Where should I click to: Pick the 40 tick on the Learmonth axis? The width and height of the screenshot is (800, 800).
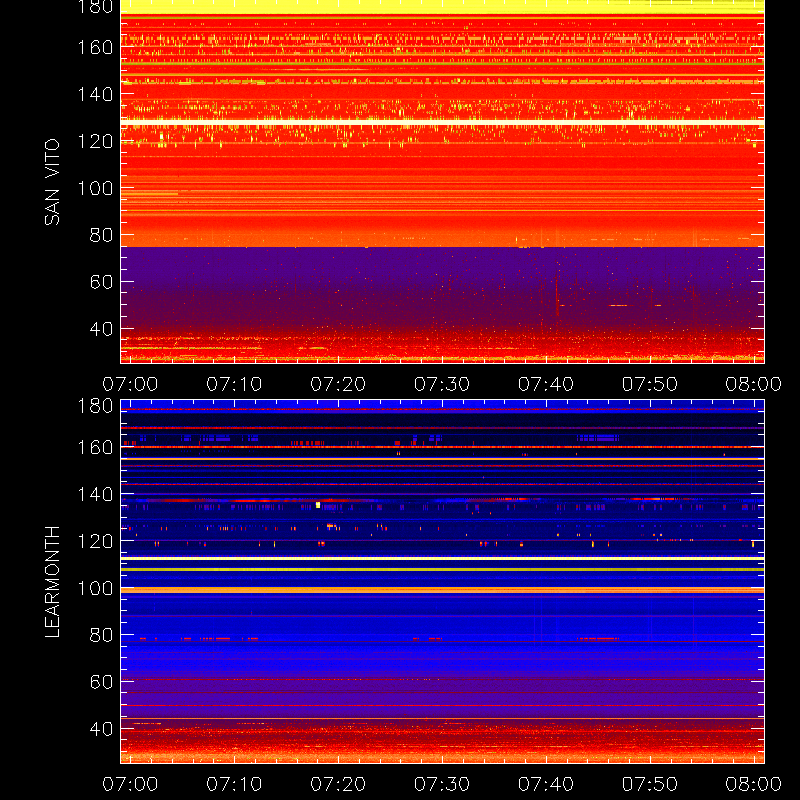[x=101, y=729]
